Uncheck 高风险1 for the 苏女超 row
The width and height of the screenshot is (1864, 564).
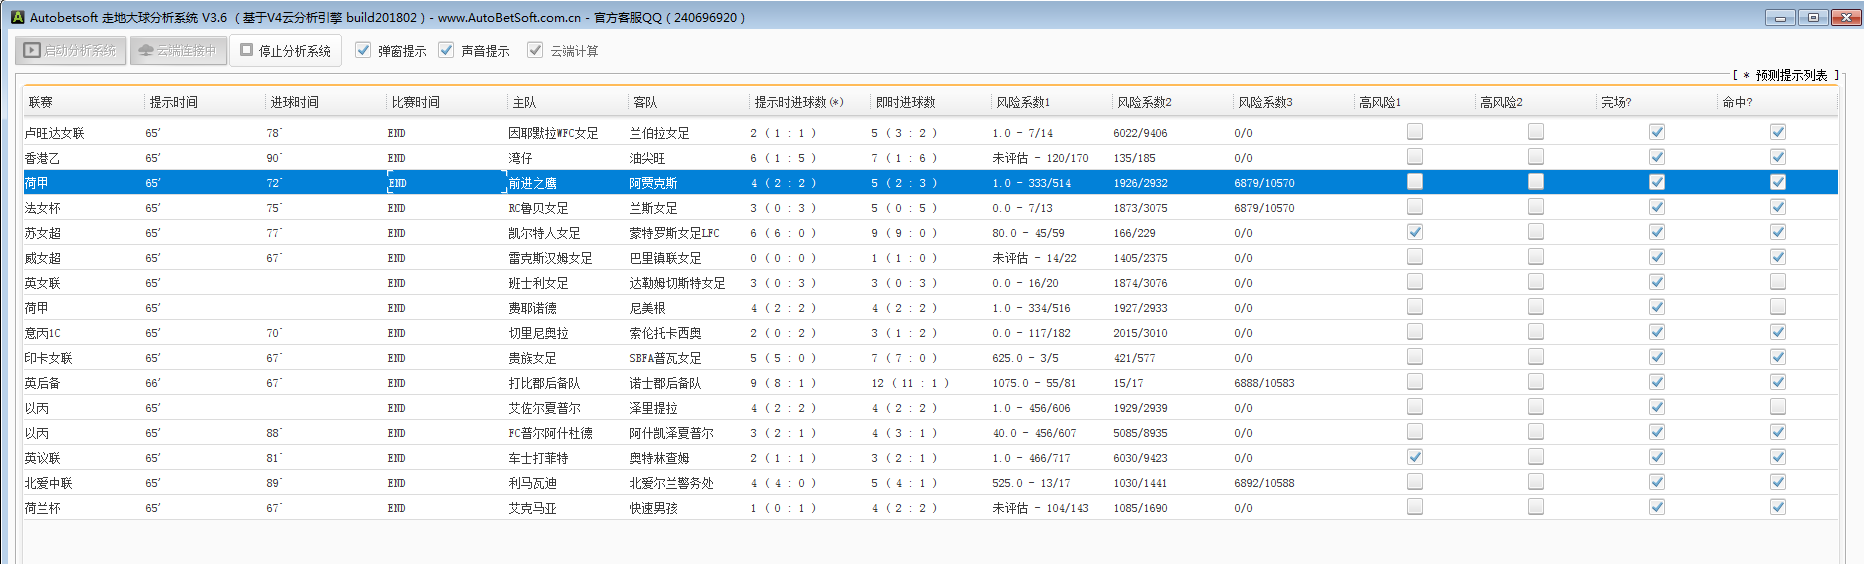point(1415,231)
